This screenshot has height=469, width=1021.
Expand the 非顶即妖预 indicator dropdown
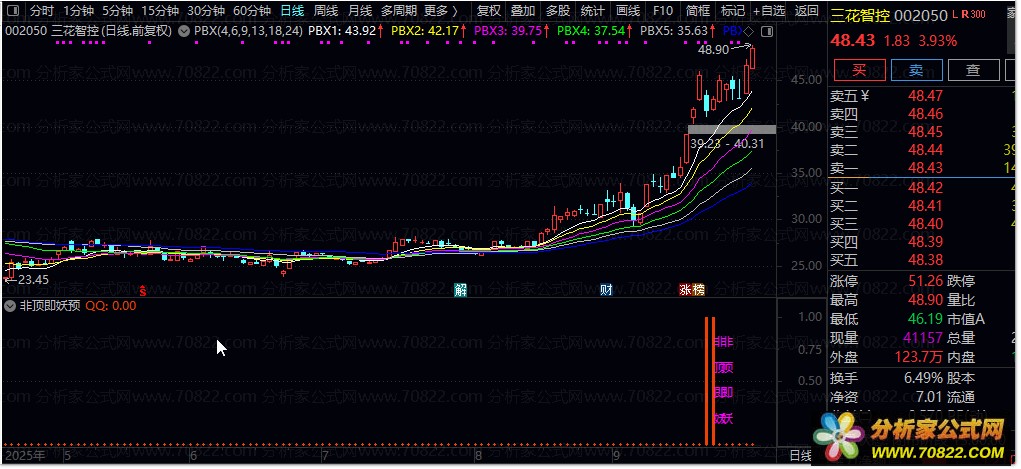(10, 306)
